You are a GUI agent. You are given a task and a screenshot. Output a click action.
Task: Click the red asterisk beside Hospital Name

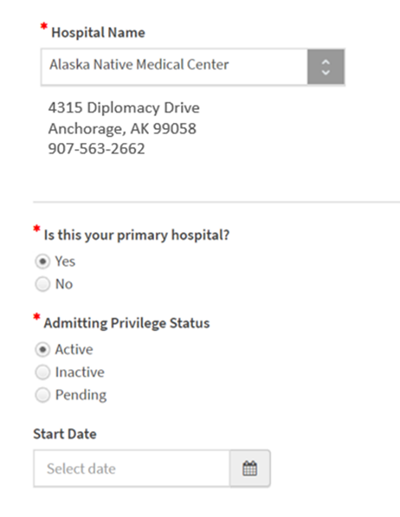click(44, 26)
